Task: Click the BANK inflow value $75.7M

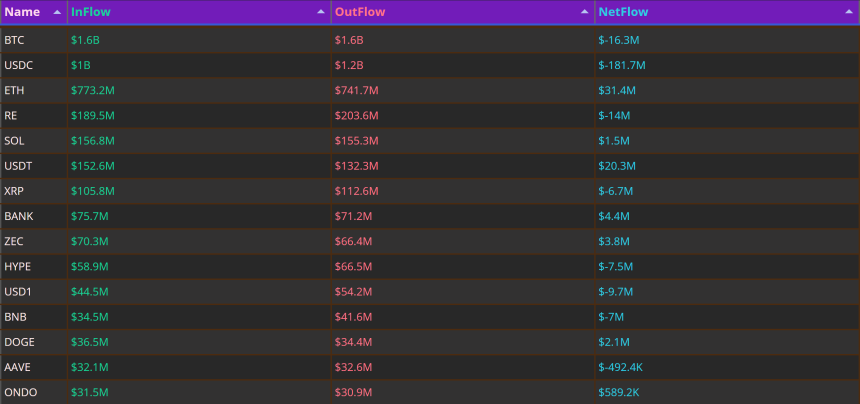Action: tap(90, 217)
